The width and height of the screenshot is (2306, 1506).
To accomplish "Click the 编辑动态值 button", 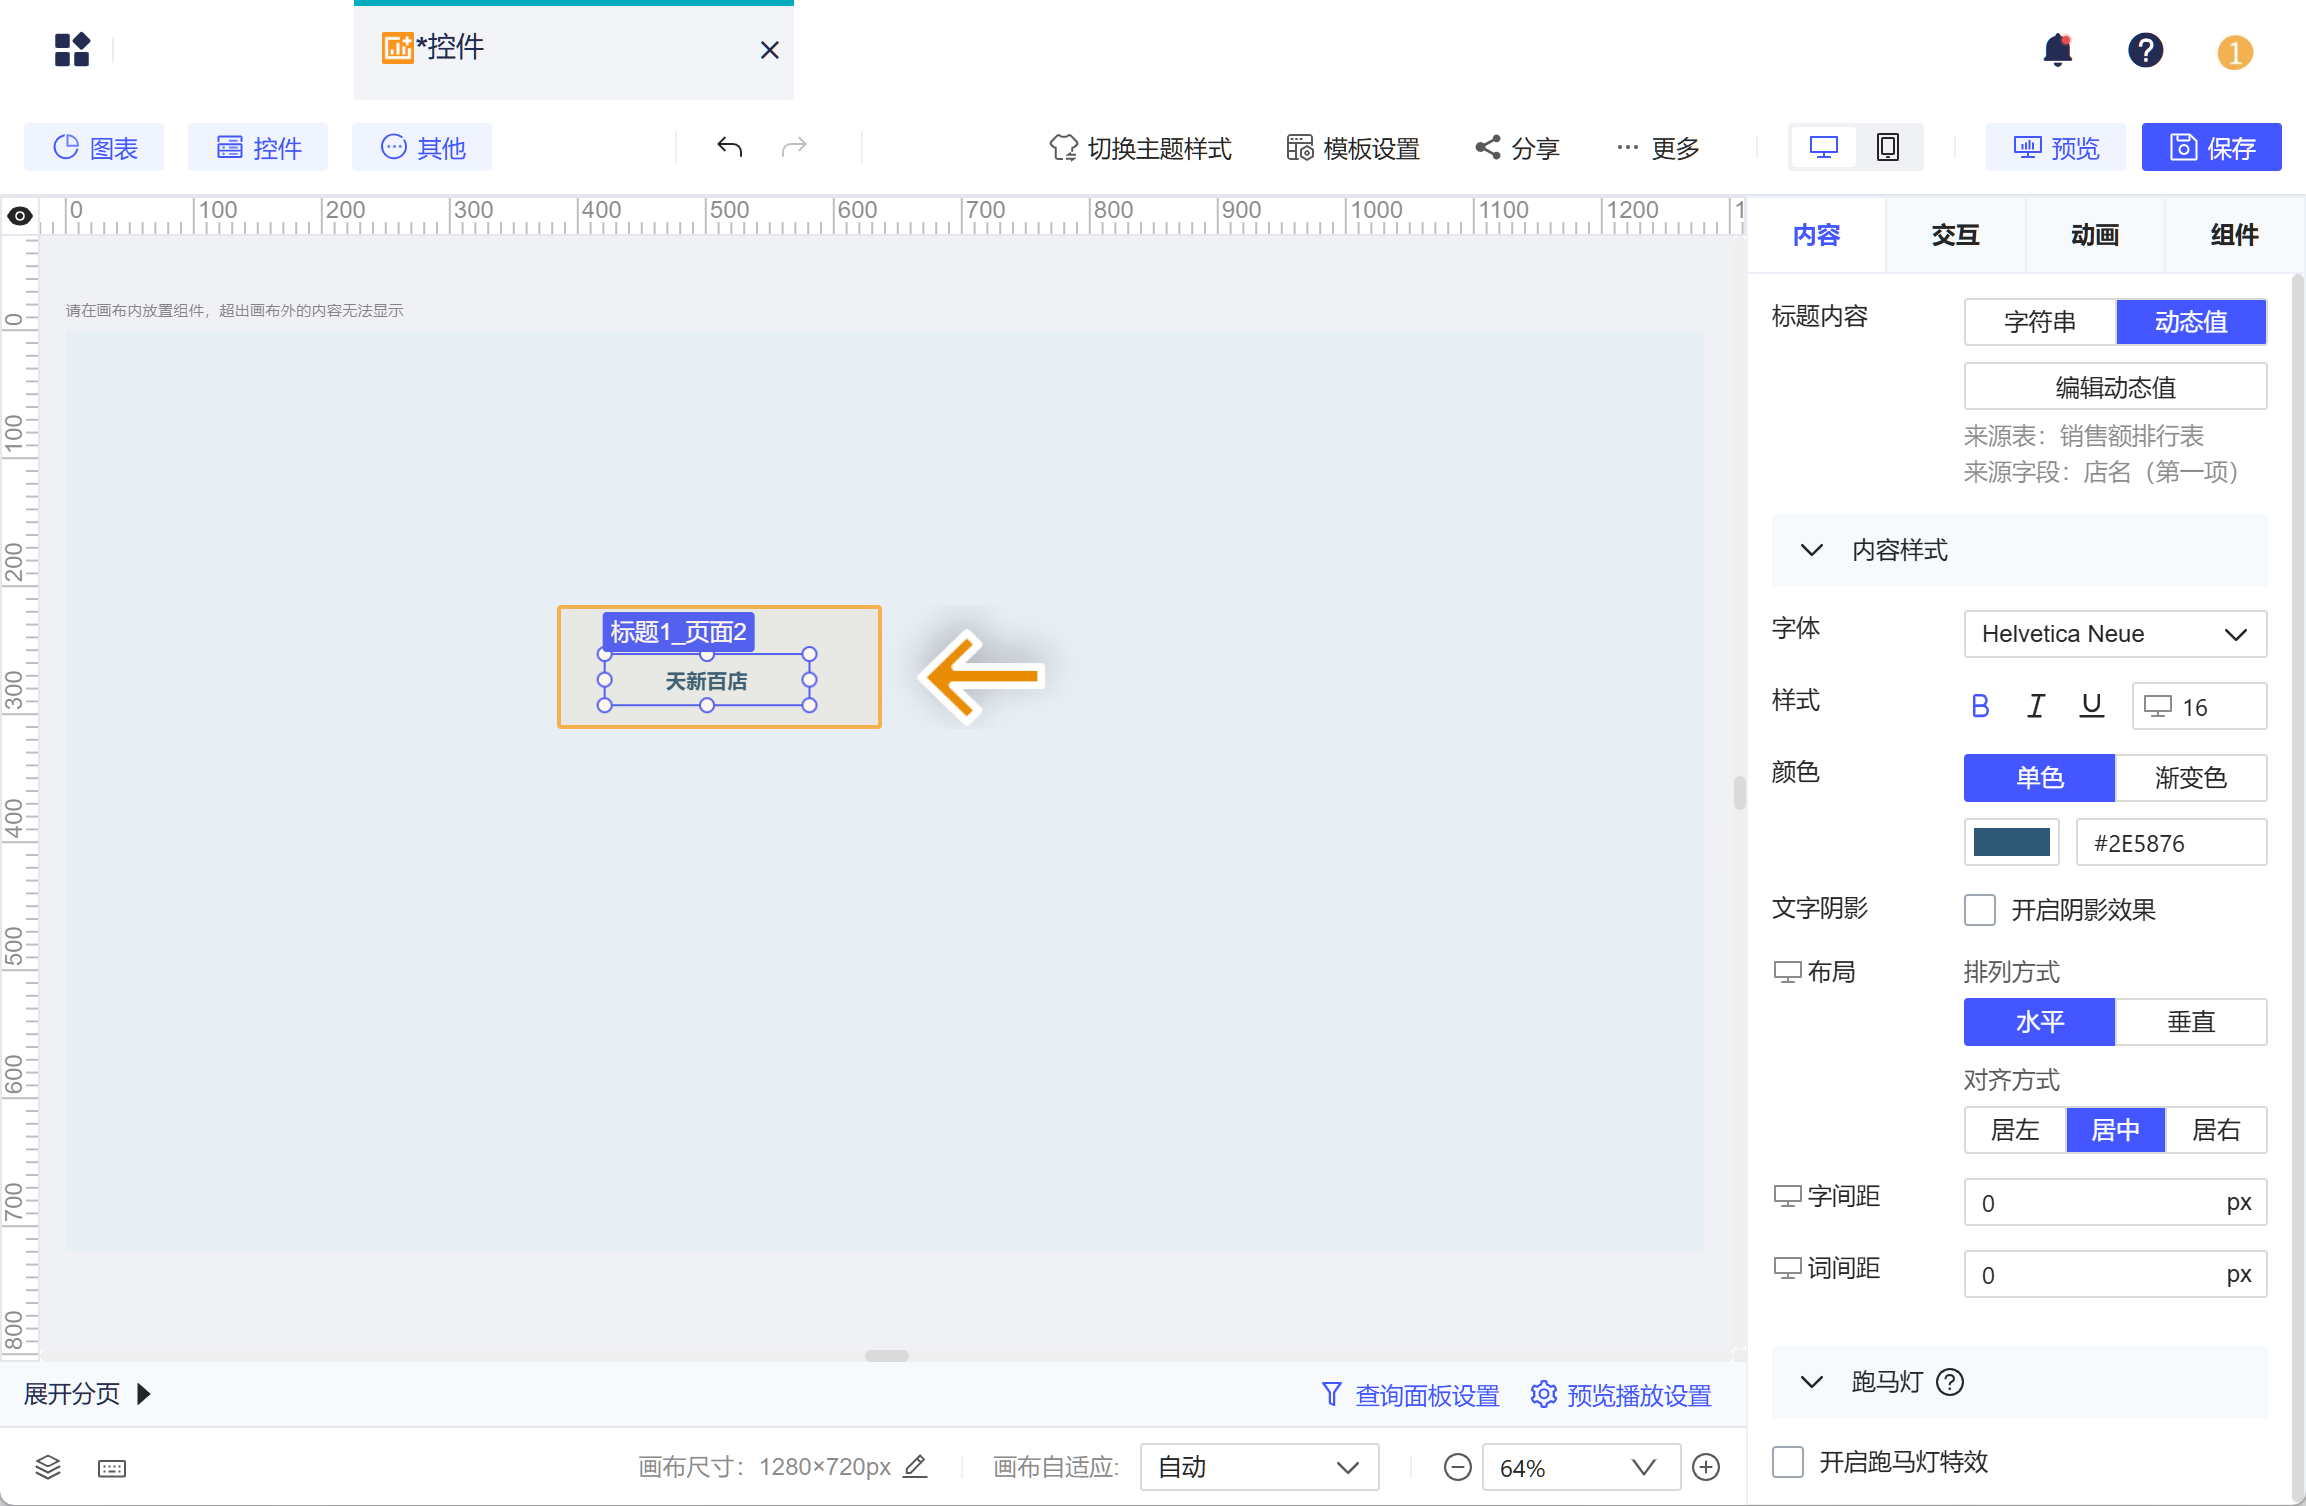I will (2114, 387).
